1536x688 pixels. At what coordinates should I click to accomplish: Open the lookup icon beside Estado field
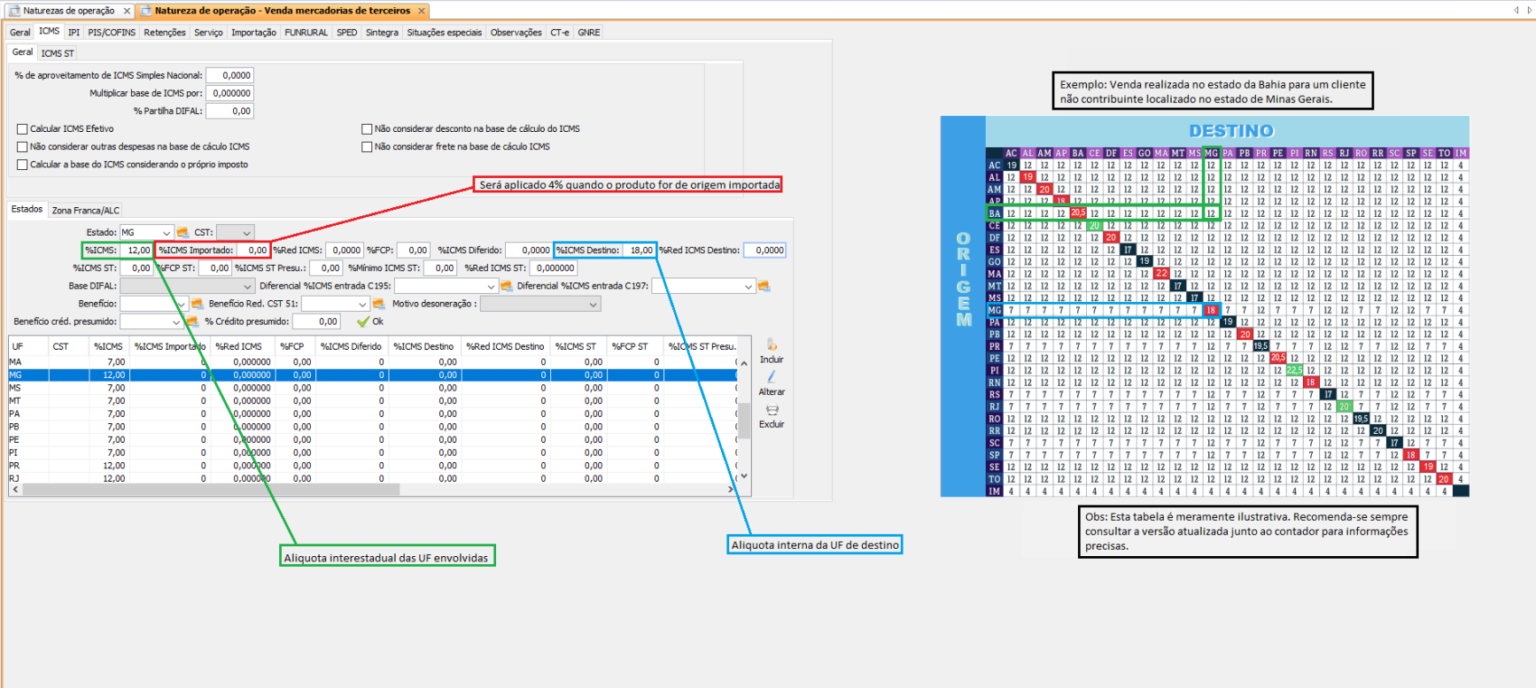[x=183, y=233]
